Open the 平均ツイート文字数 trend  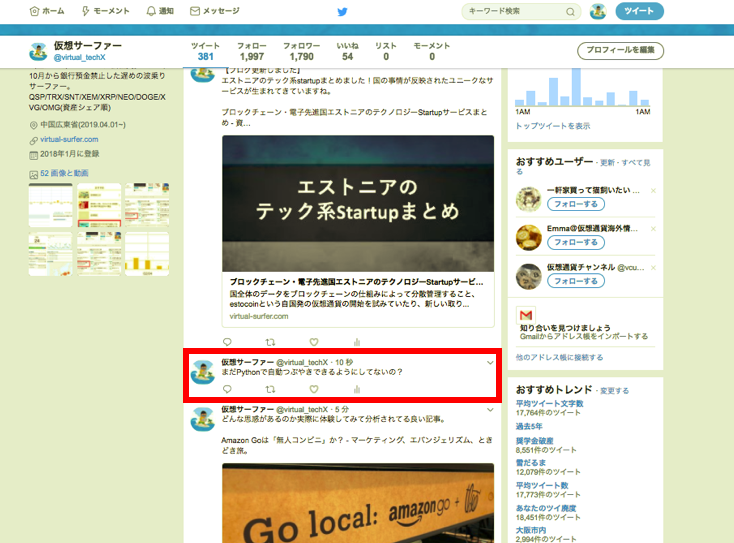[550, 404]
